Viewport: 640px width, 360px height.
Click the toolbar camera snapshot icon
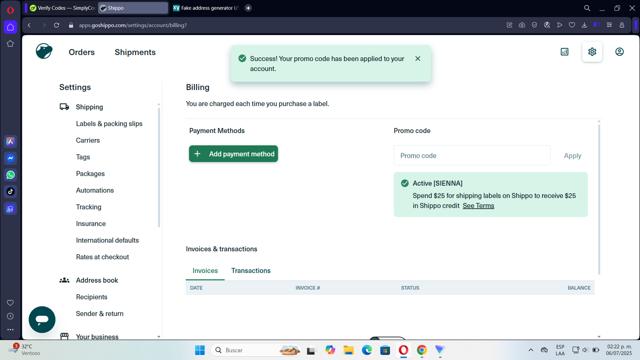(x=522, y=25)
